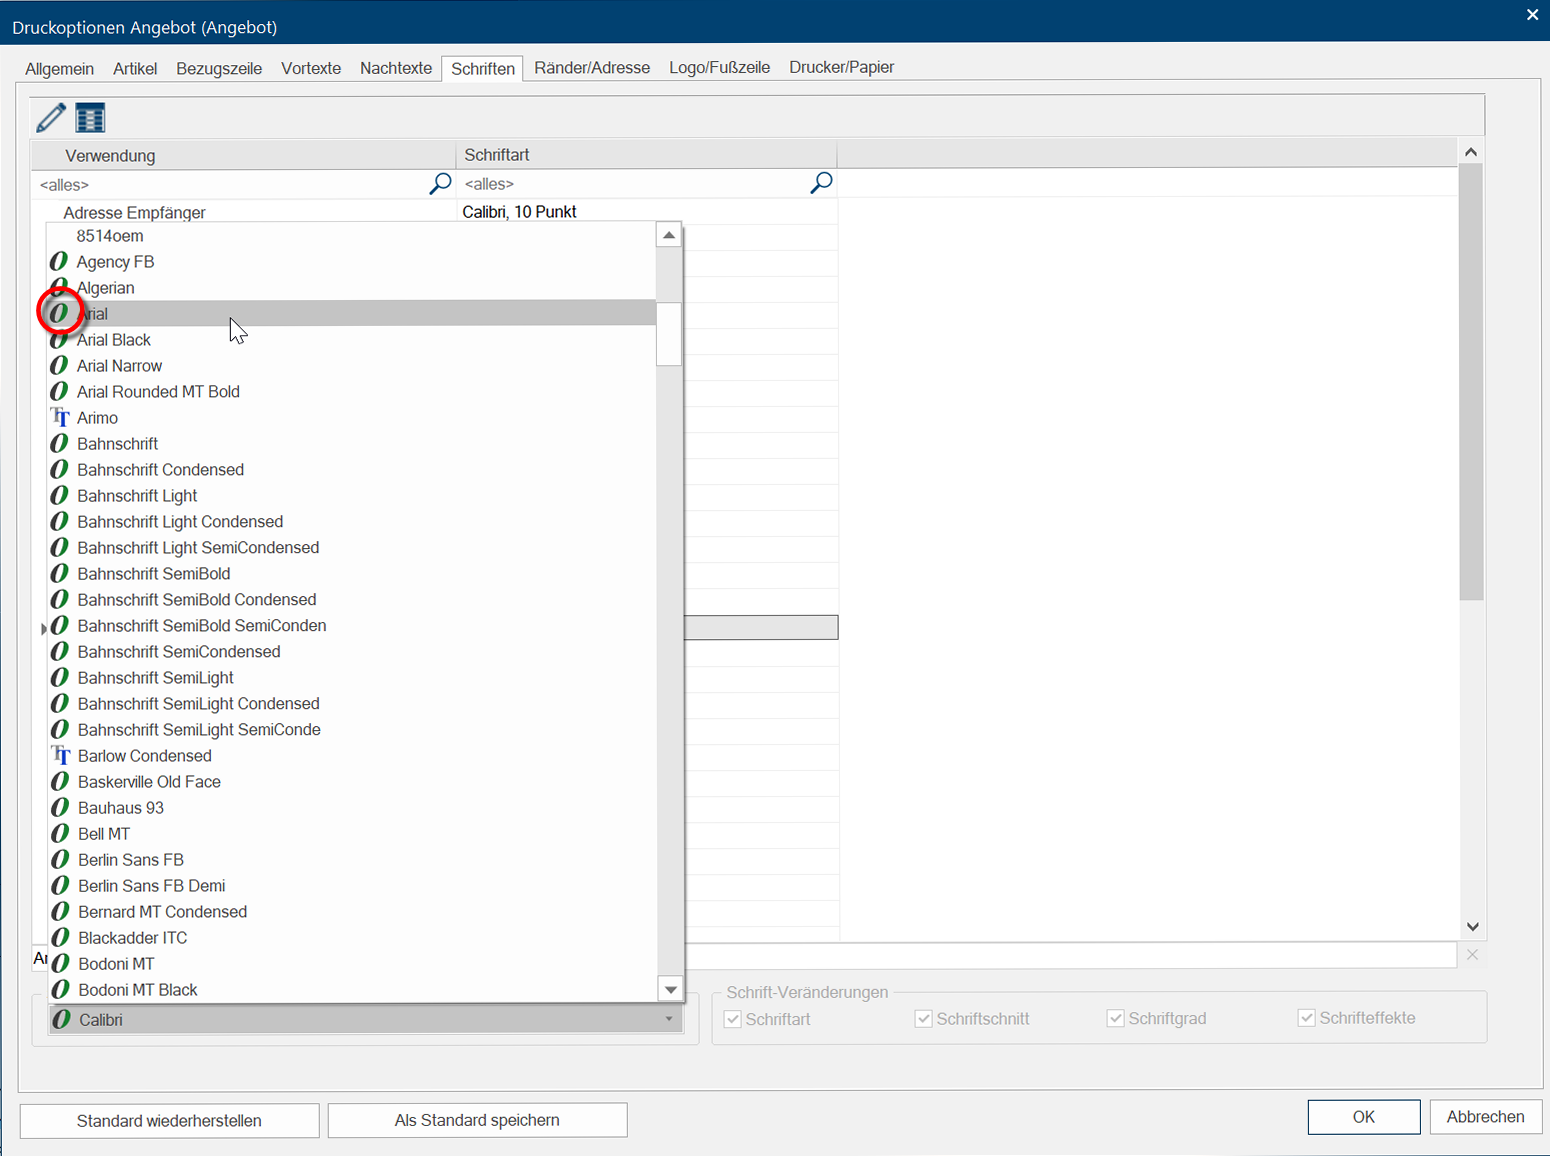Toggle the Schrifteffekte checkbox
Viewport: 1550px width, 1156px height.
coord(1306,1018)
